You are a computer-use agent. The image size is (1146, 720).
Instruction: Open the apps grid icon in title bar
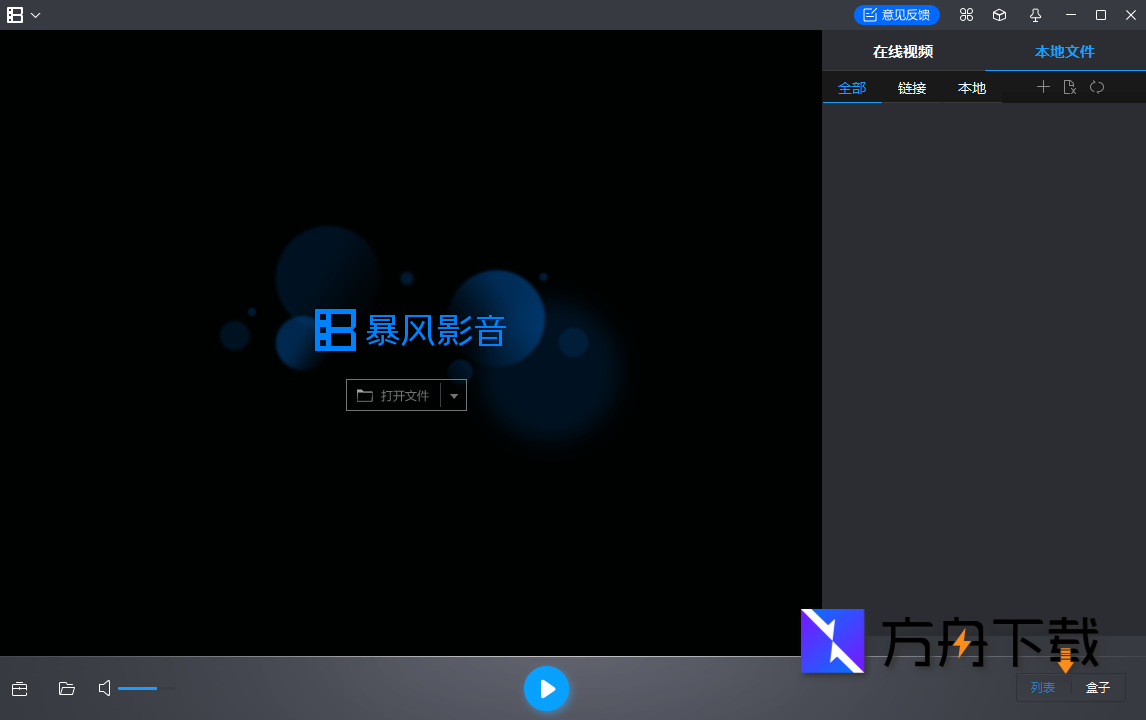[966, 15]
